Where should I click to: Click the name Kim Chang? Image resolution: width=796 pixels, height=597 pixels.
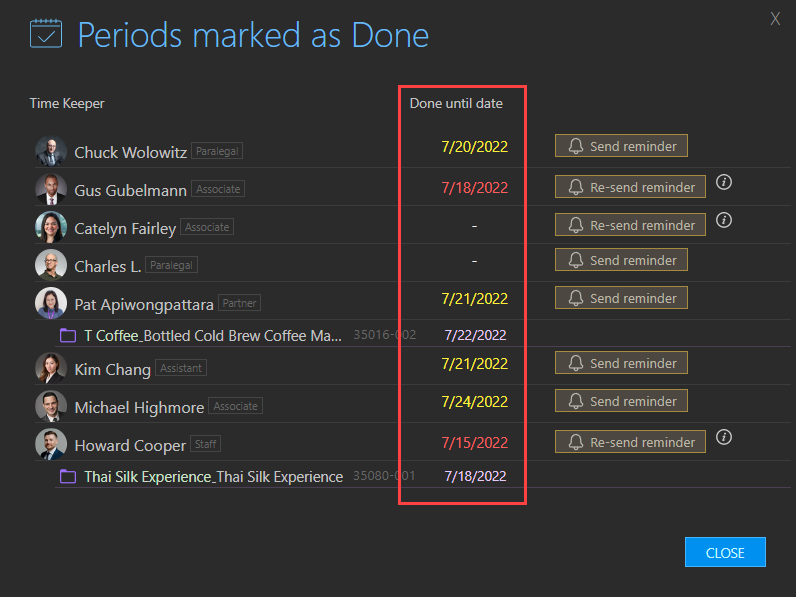pos(112,370)
